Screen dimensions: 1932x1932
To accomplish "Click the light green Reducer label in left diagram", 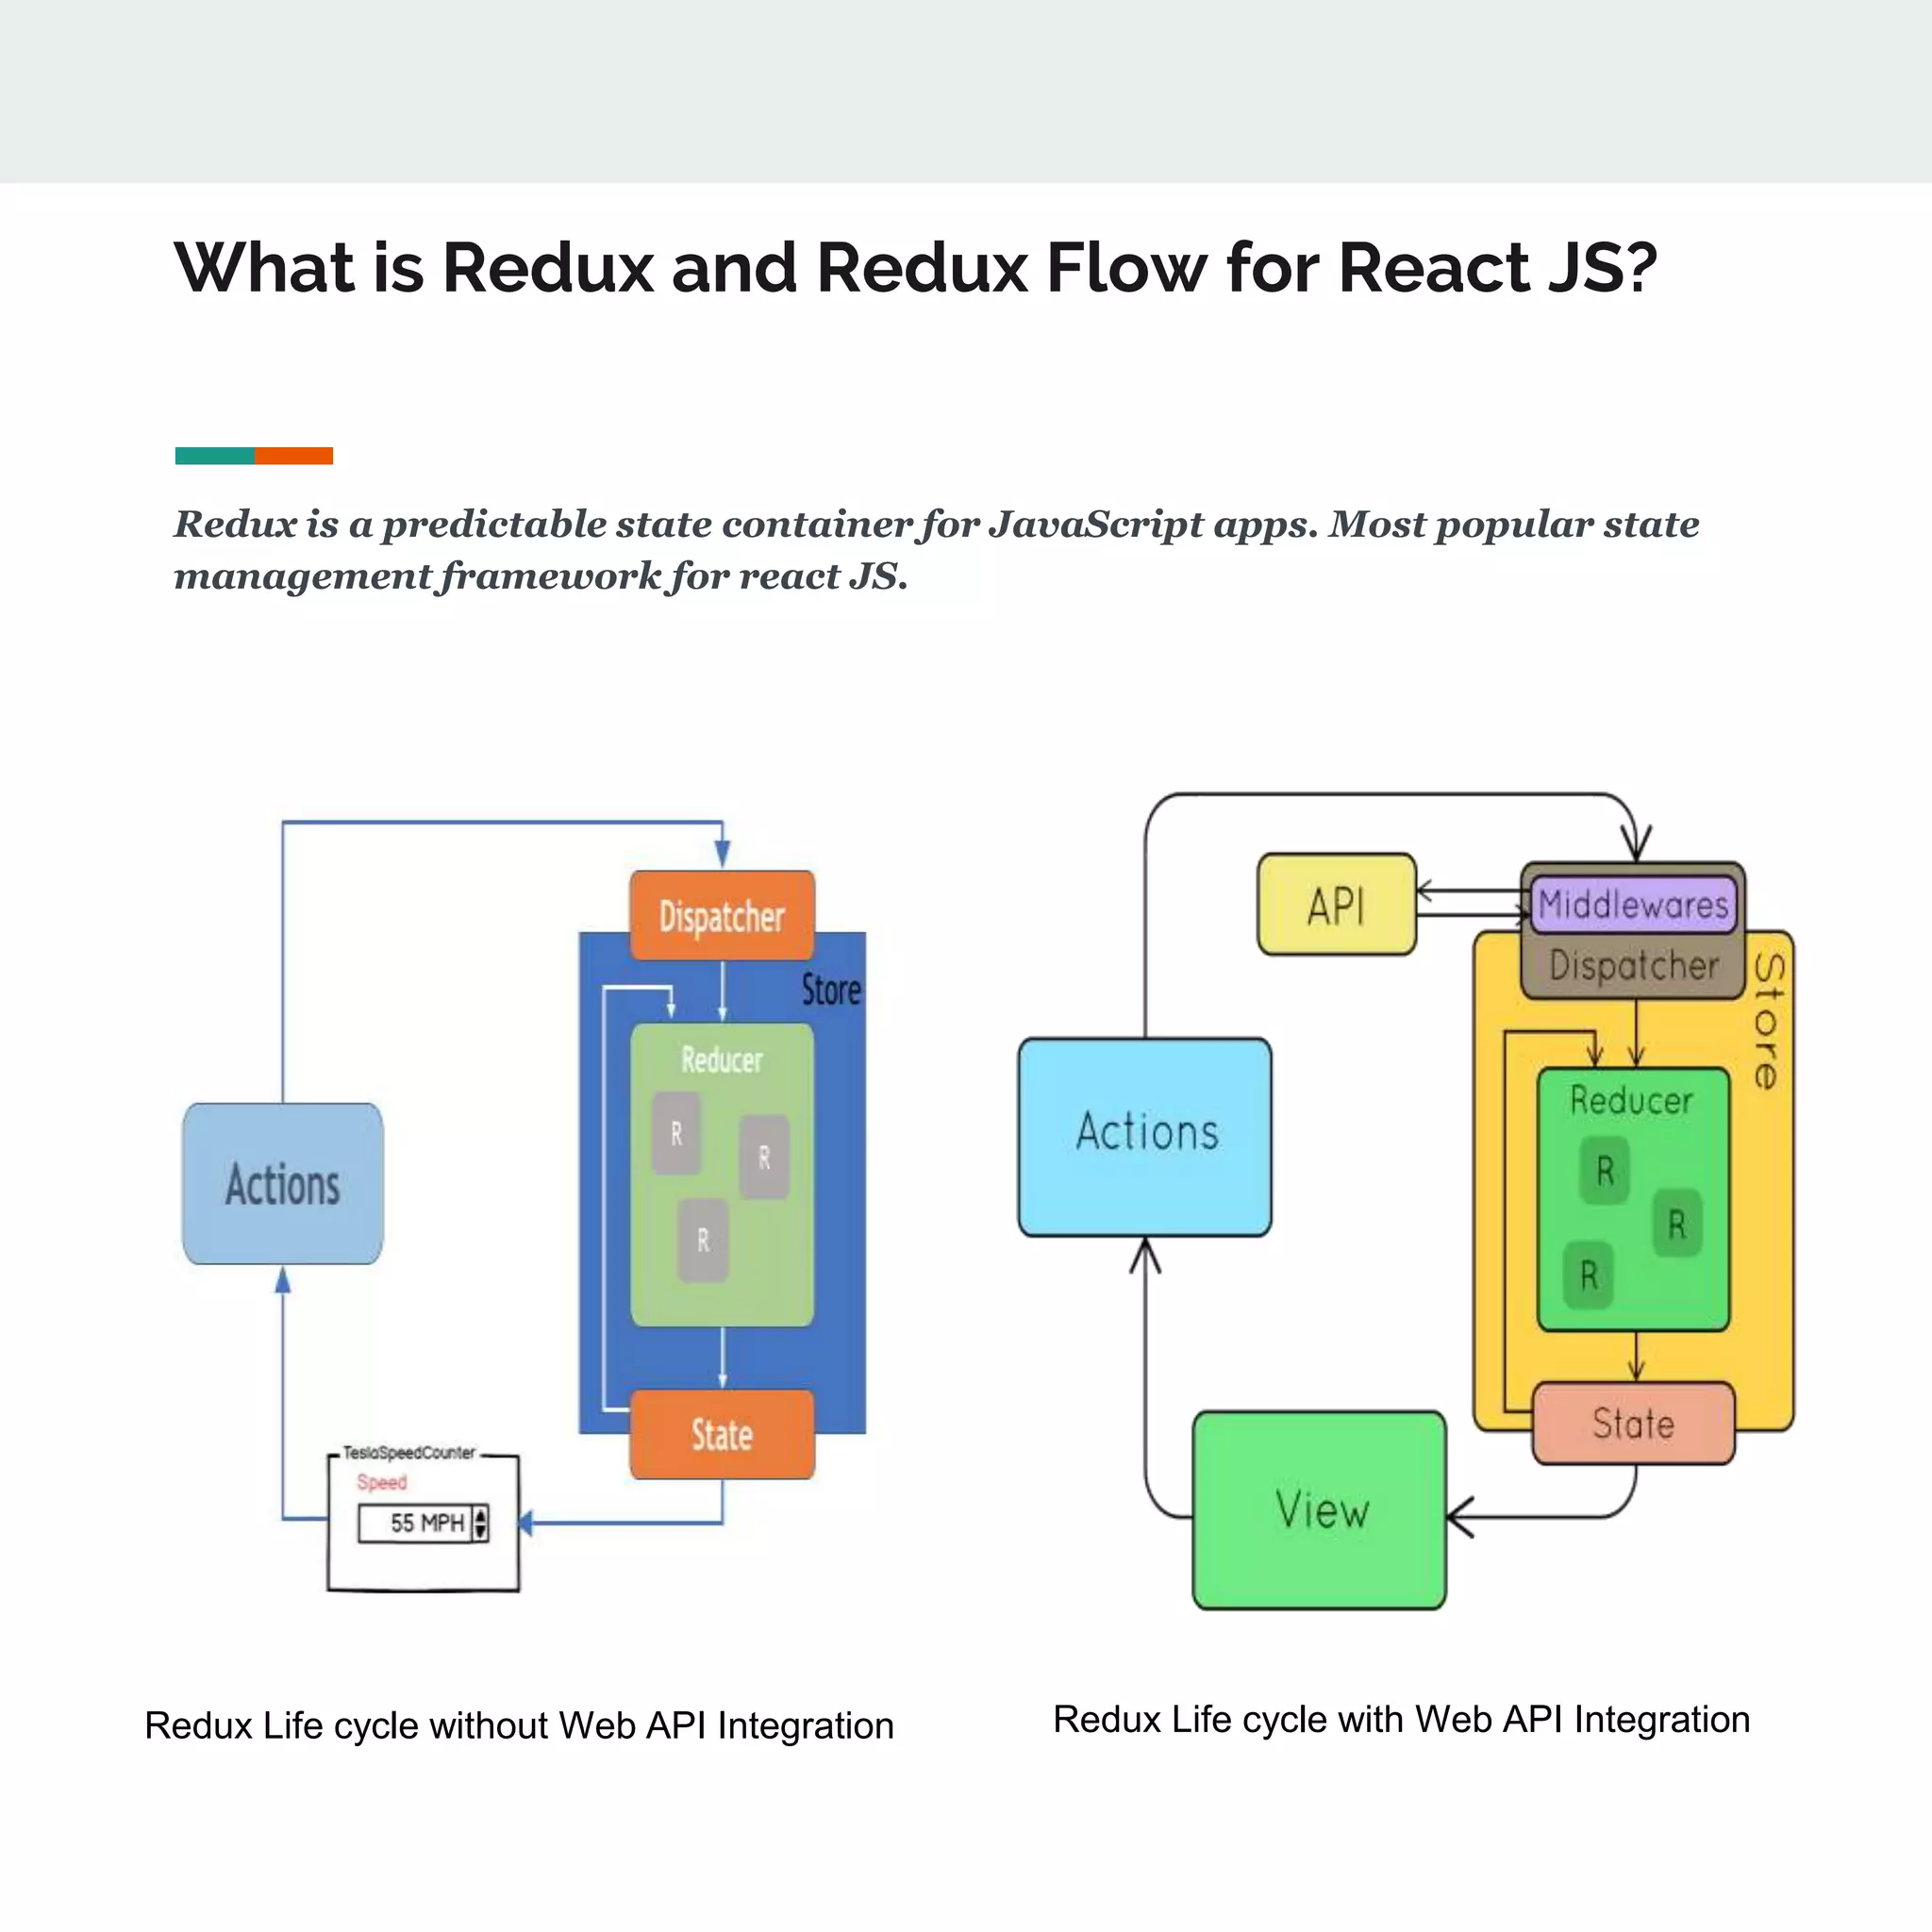I will [x=721, y=1060].
